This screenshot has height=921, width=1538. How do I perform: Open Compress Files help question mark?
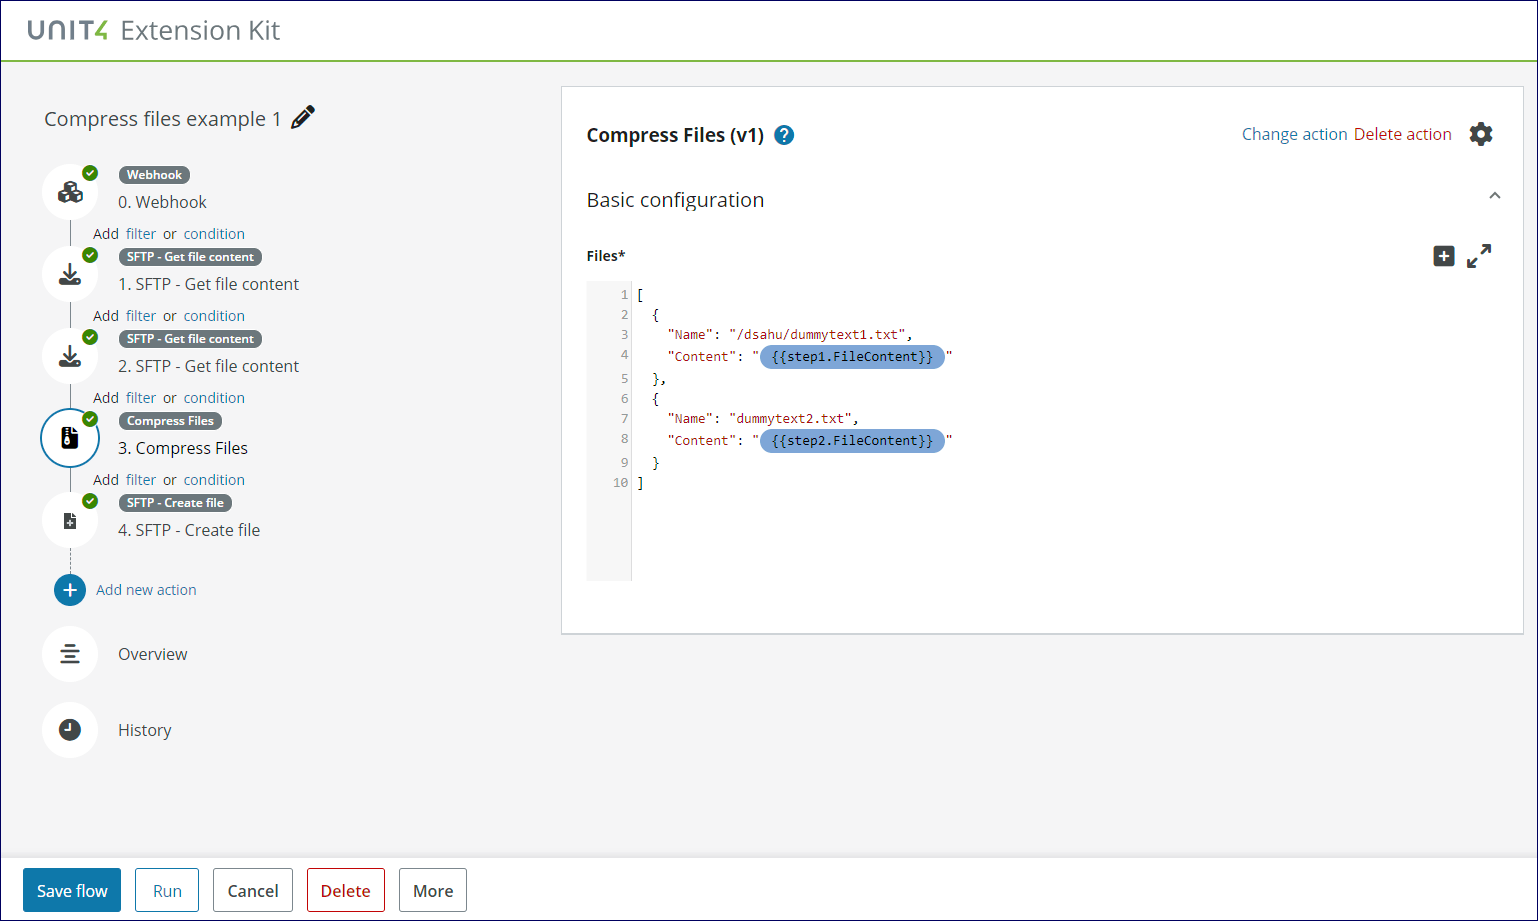[x=784, y=135]
